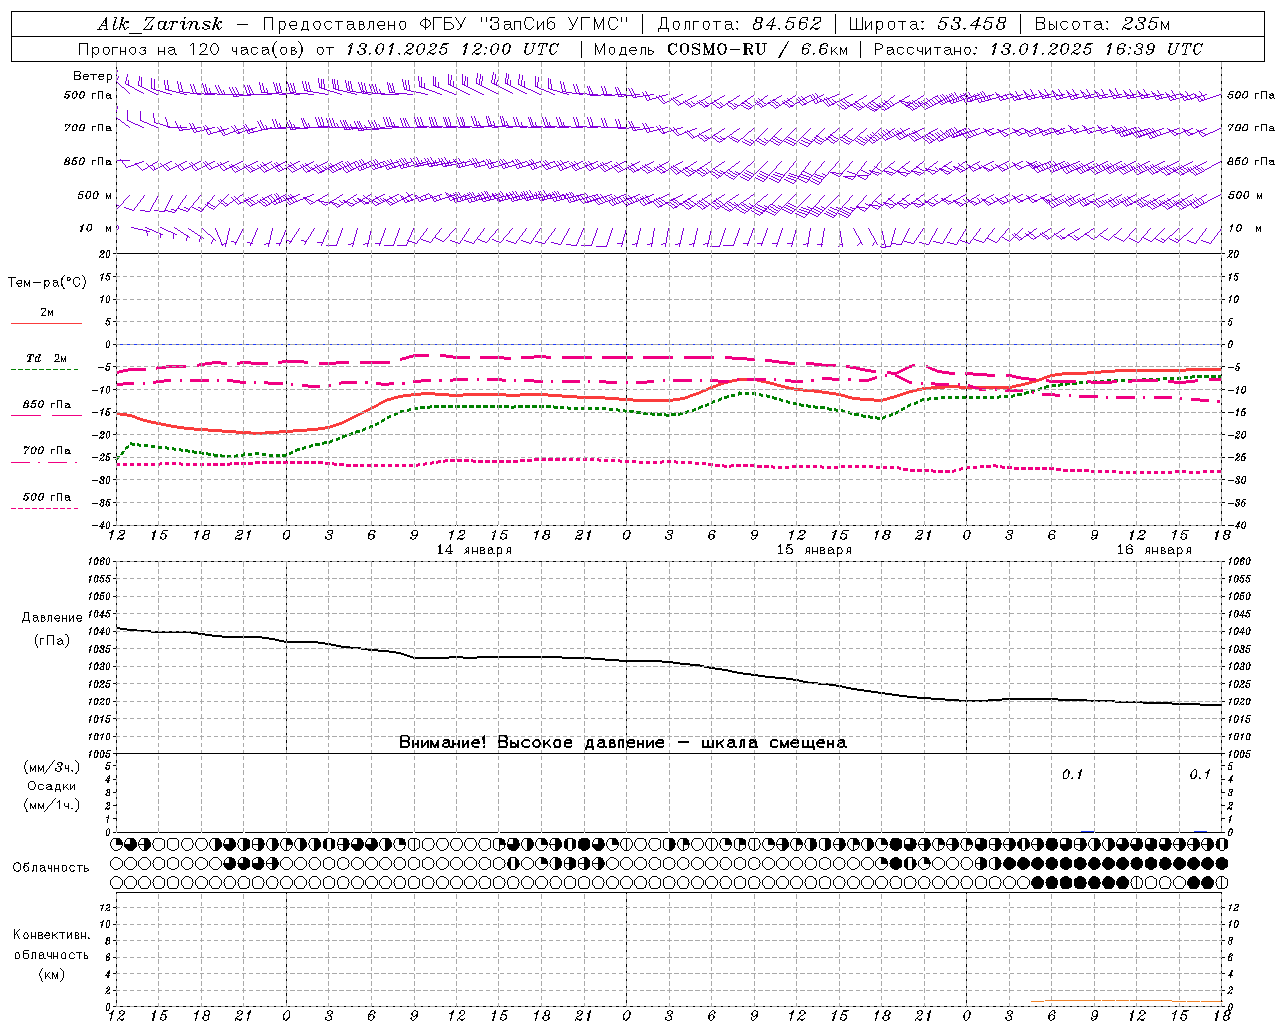This screenshot has height=1024, width=1280.
Task: Click the black surface pressure curve
Action: point(670,663)
